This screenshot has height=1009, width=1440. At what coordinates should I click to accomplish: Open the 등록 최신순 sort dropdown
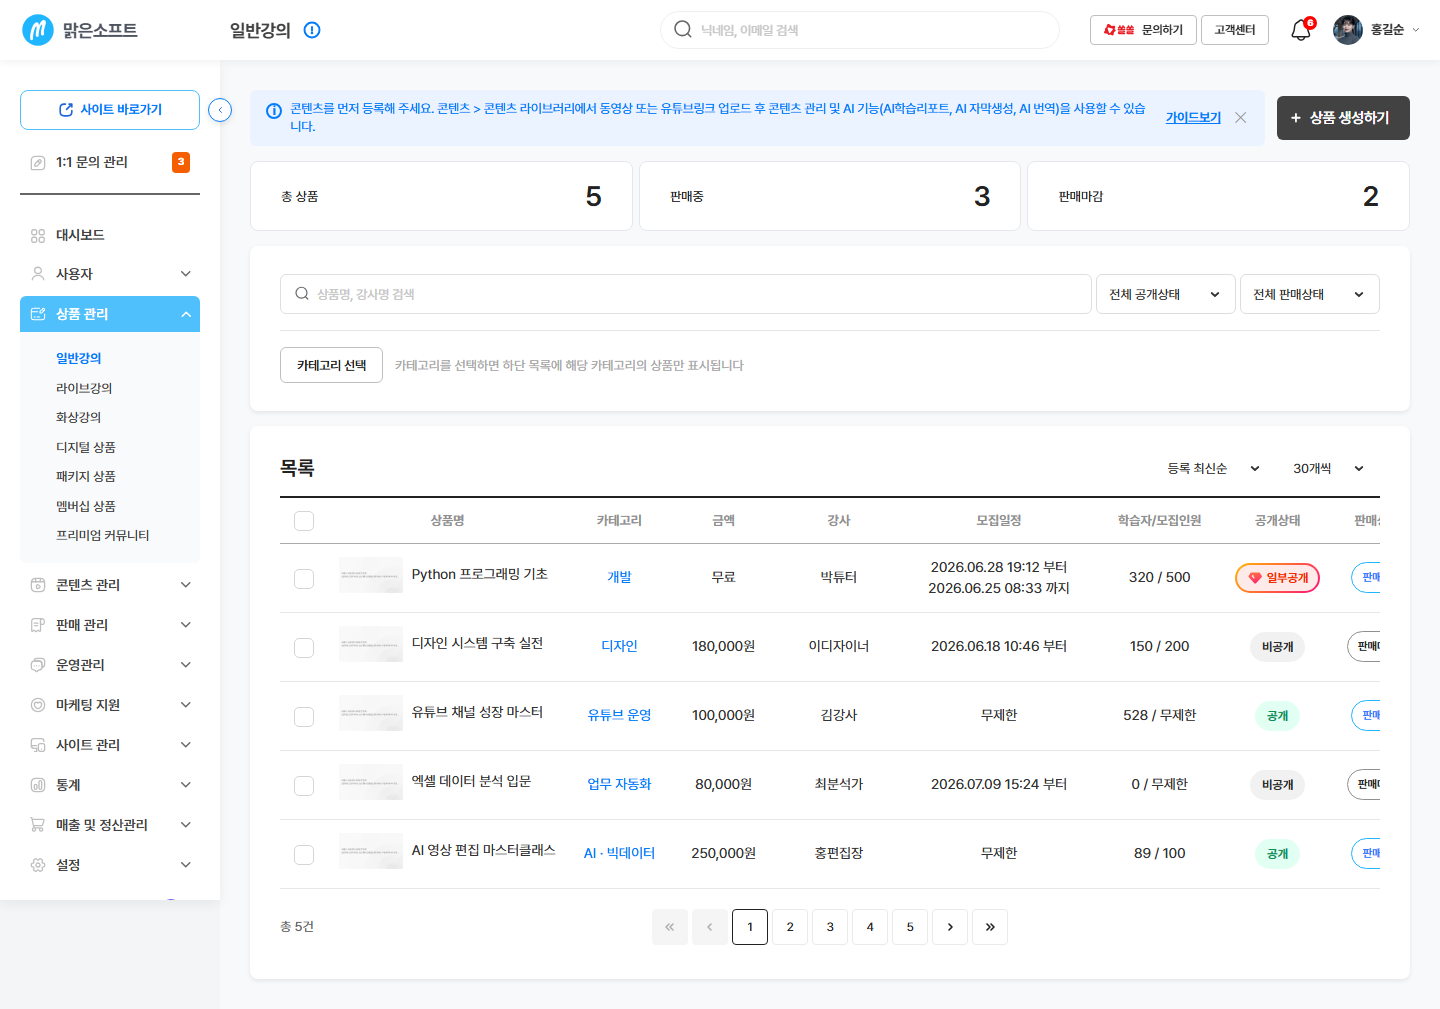point(1214,468)
